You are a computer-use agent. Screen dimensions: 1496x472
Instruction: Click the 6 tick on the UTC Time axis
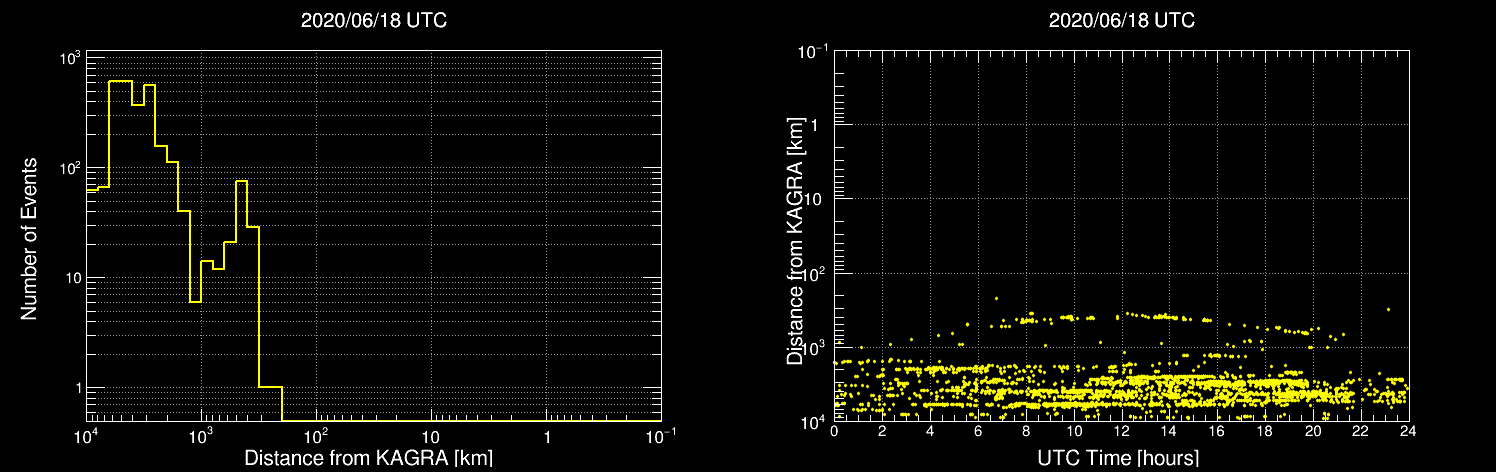pyautogui.click(x=978, y=431)
